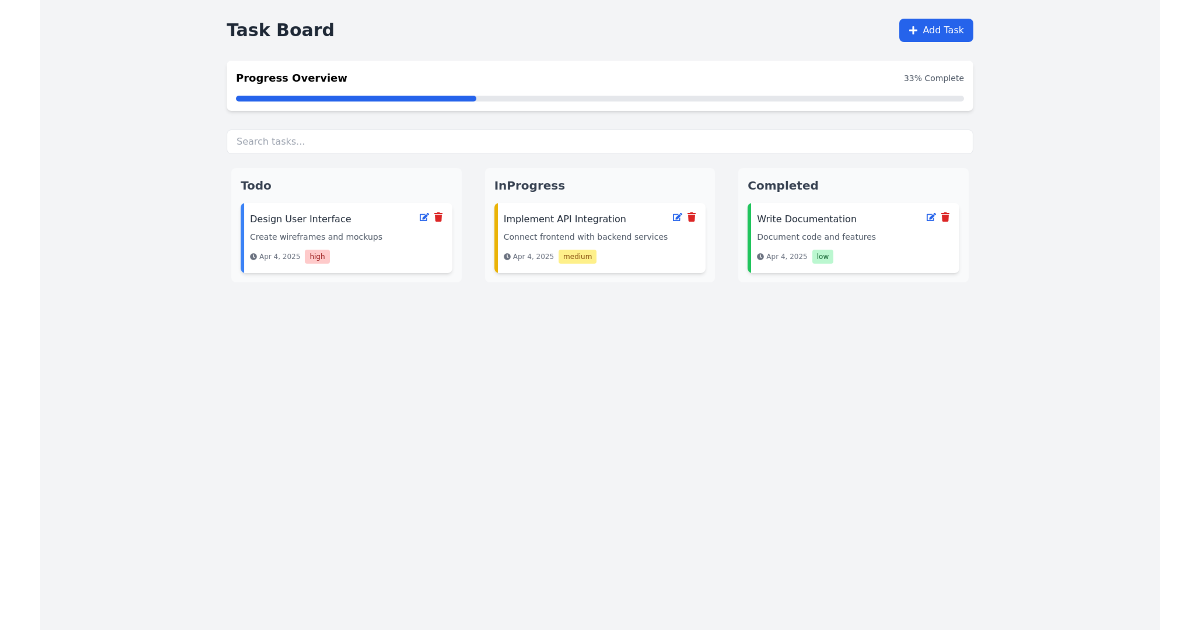The width and height of the screenshot is (1200, 630).
Task: Select the yellow medium priority badge
Action: pyautogui.click(x=577, y=256)
